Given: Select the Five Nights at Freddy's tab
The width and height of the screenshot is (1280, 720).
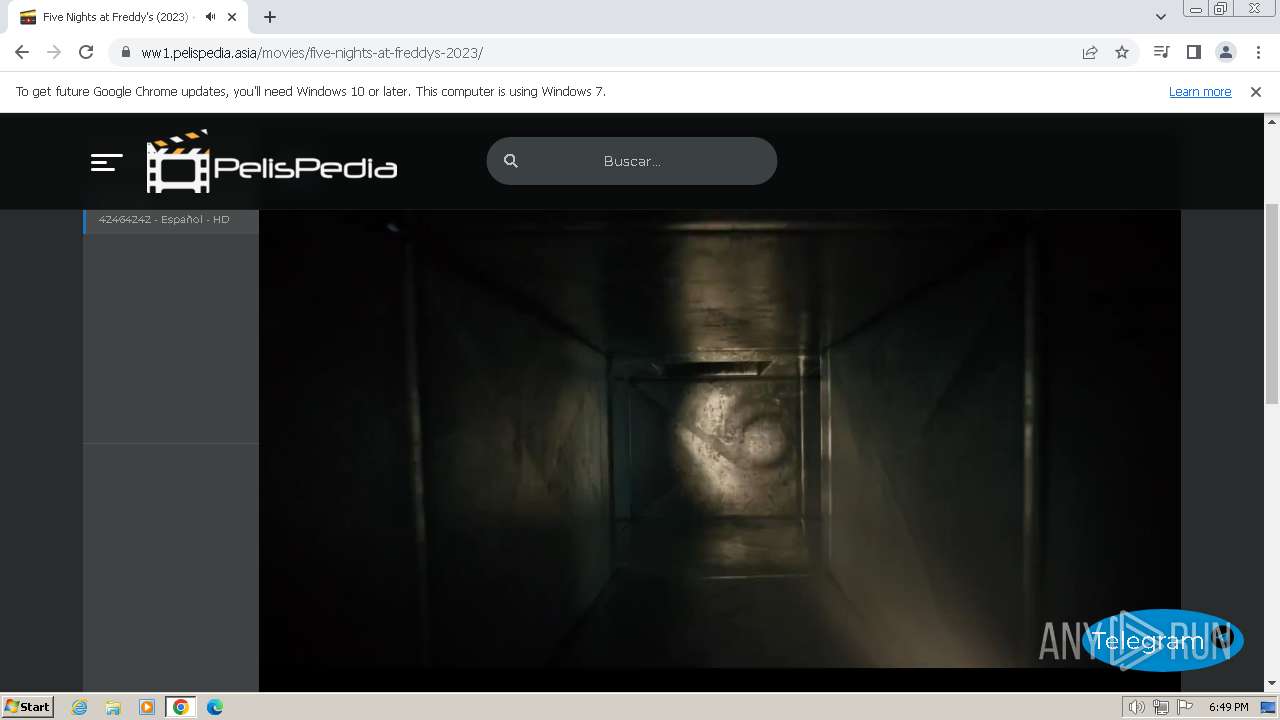Looking at the screenshot, I should [x=128, y=17].
